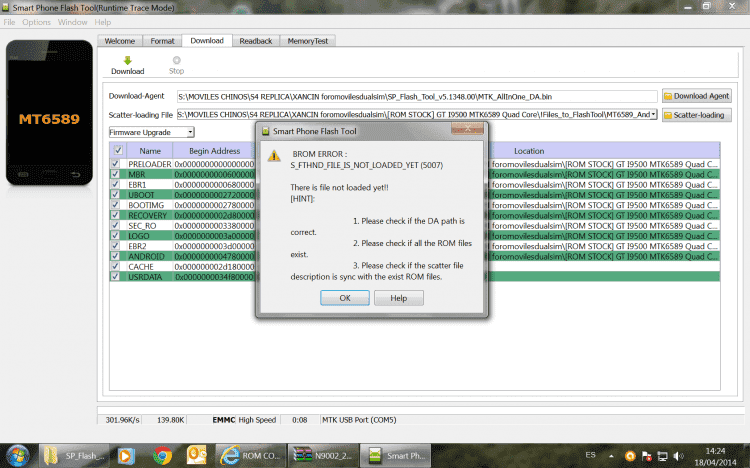750x468 pixels.
Task: Click Help in the BROM ERROR dialog
Action: [398, 298]
